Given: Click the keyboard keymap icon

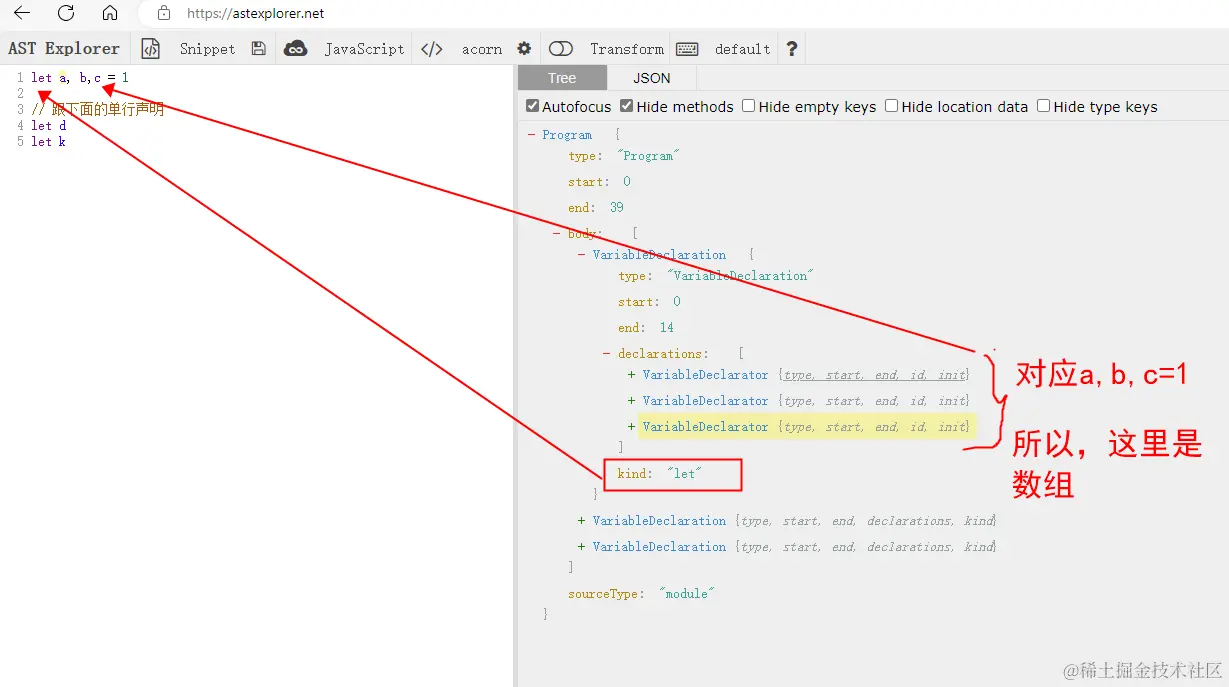Looking at the screenshot, I should (x=687, y=48).
